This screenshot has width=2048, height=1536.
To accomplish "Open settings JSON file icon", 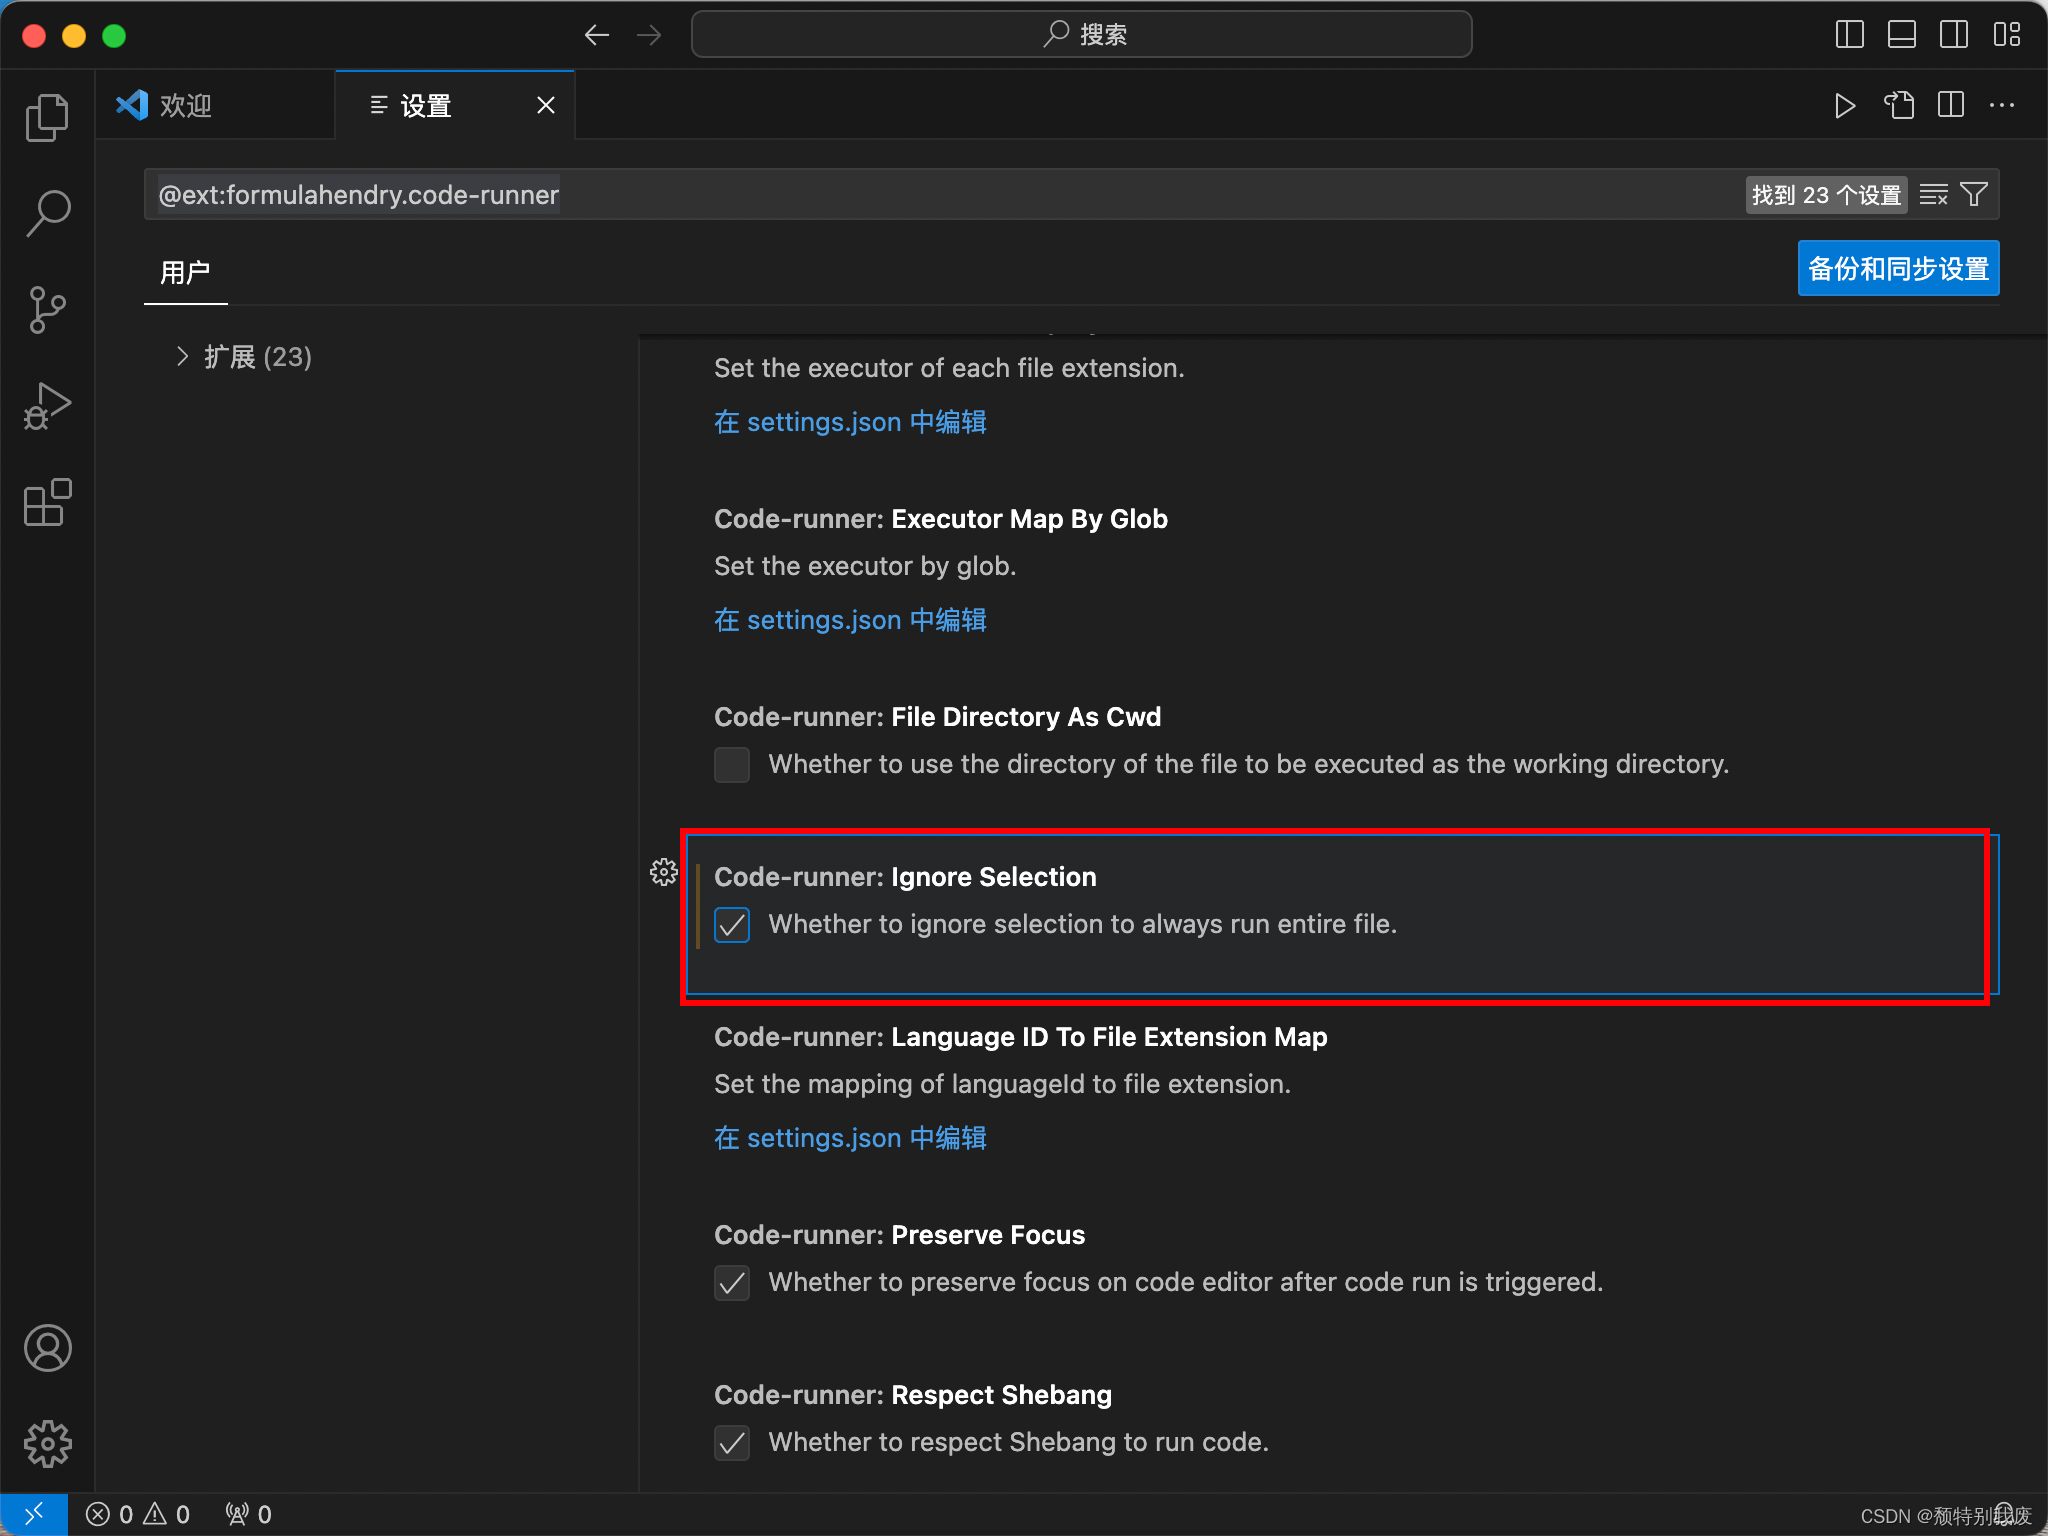I will tap(1899, 105).
